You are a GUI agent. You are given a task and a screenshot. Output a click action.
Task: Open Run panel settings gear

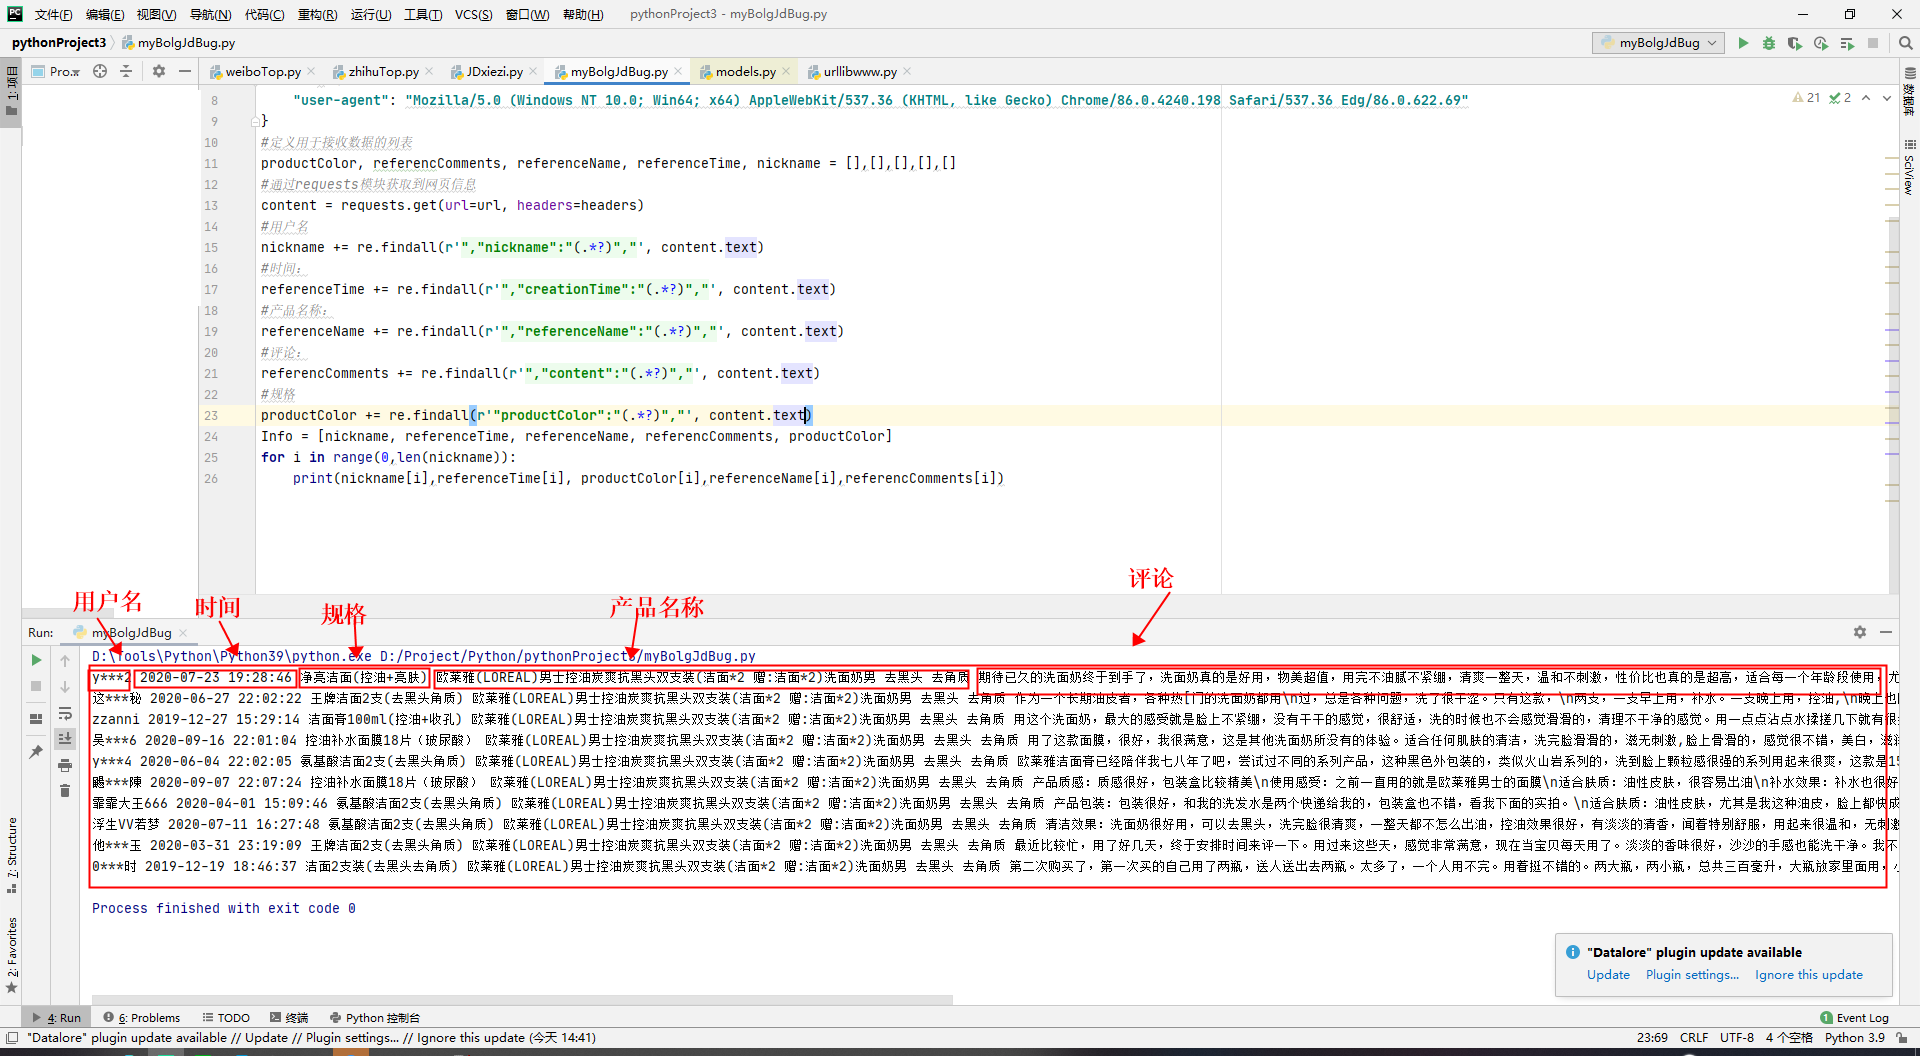pyautogui.click(x=1860, y=632)
